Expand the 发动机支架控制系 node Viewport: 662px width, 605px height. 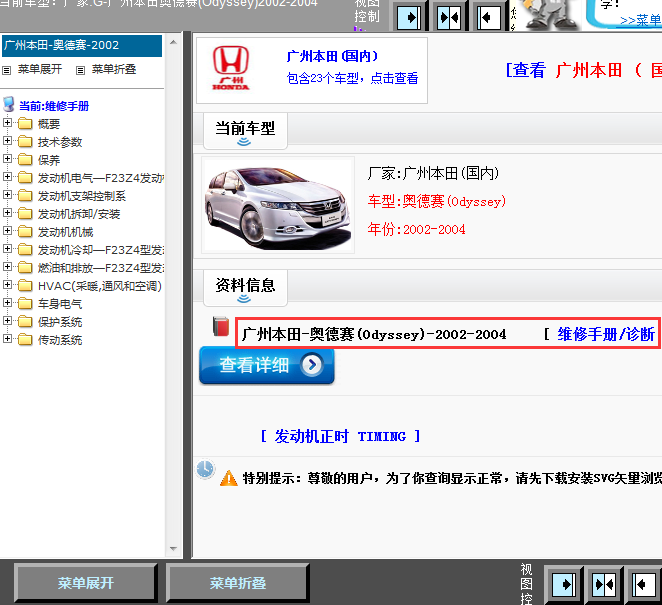coord(7,194)
